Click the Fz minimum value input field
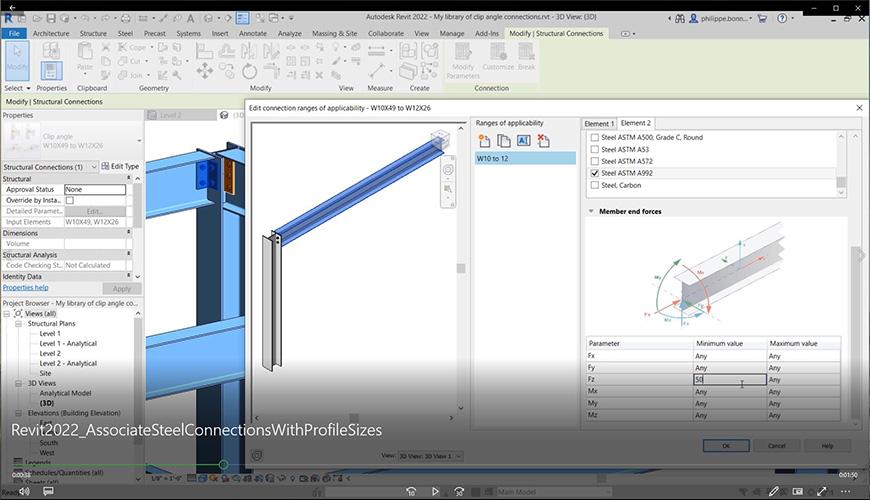Image resolution: width=870 pixels, height=500 pixels. tap(730, 380)
